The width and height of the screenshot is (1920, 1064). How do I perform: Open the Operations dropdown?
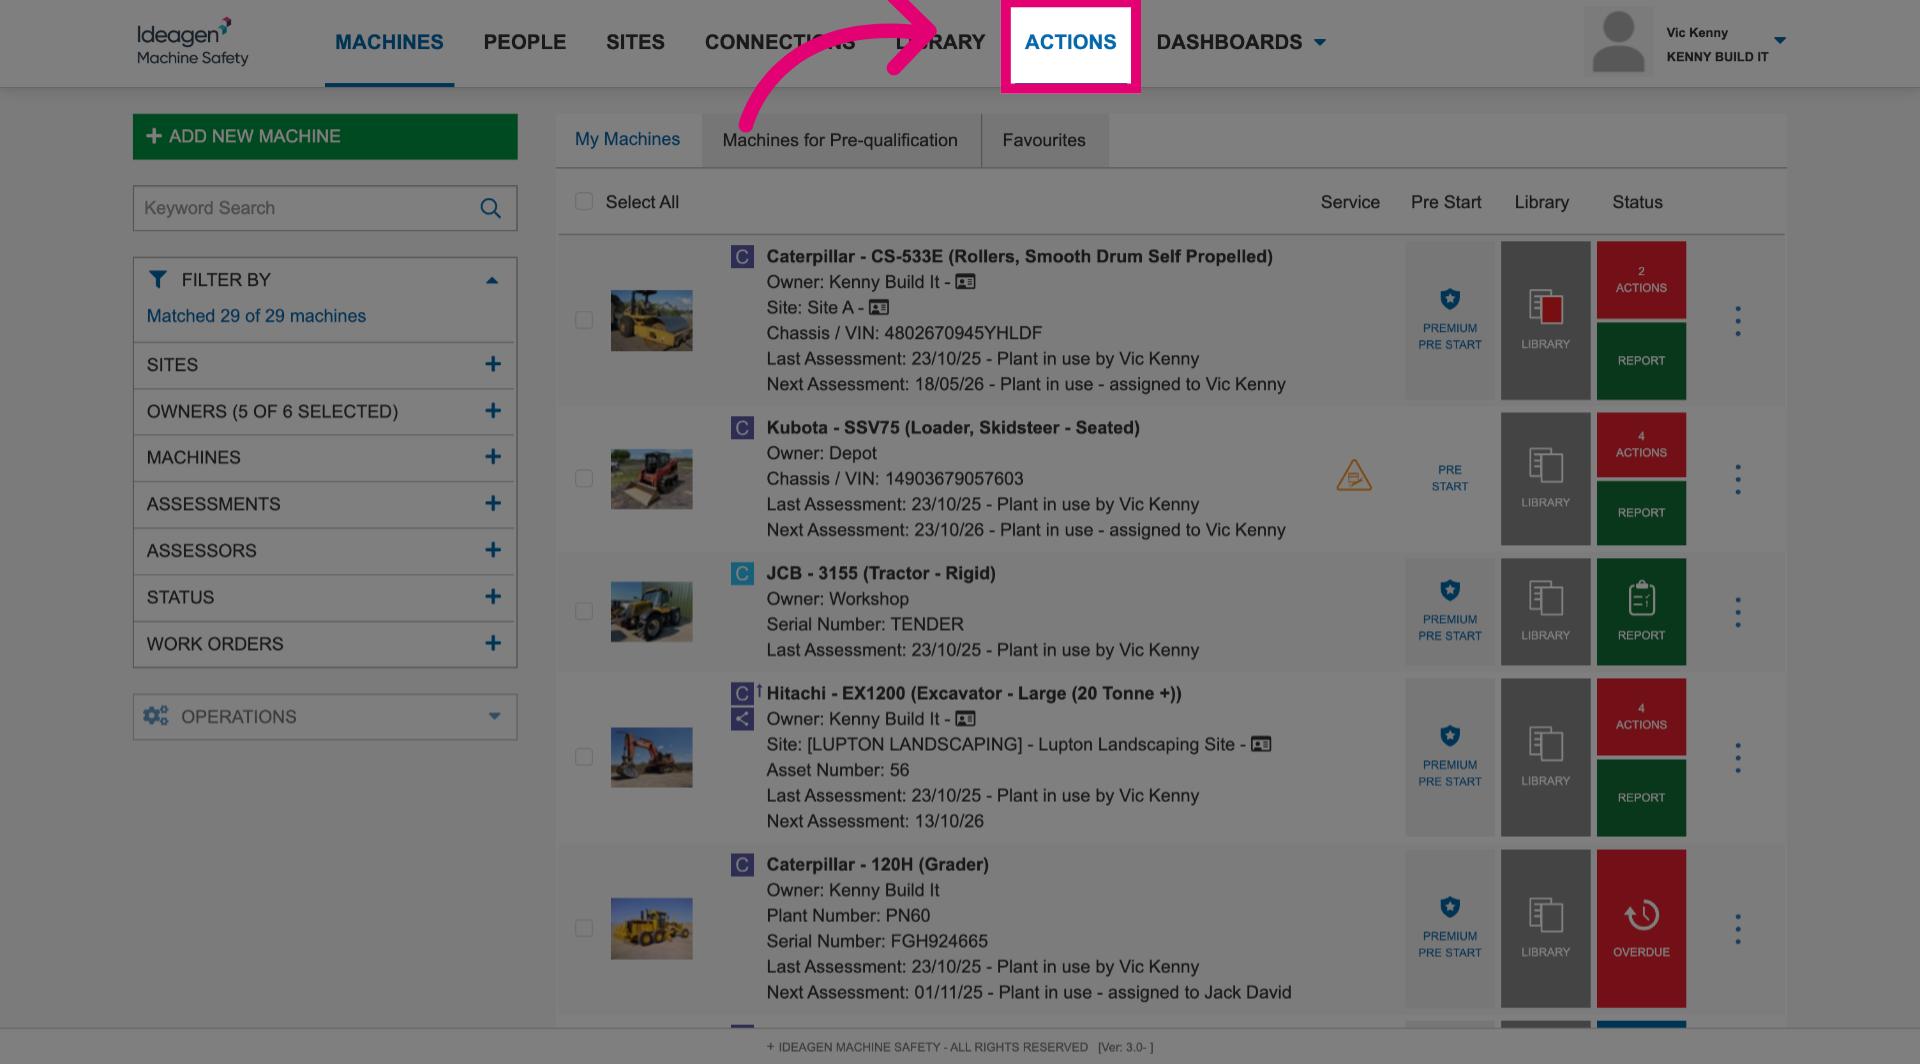[325, 717]
